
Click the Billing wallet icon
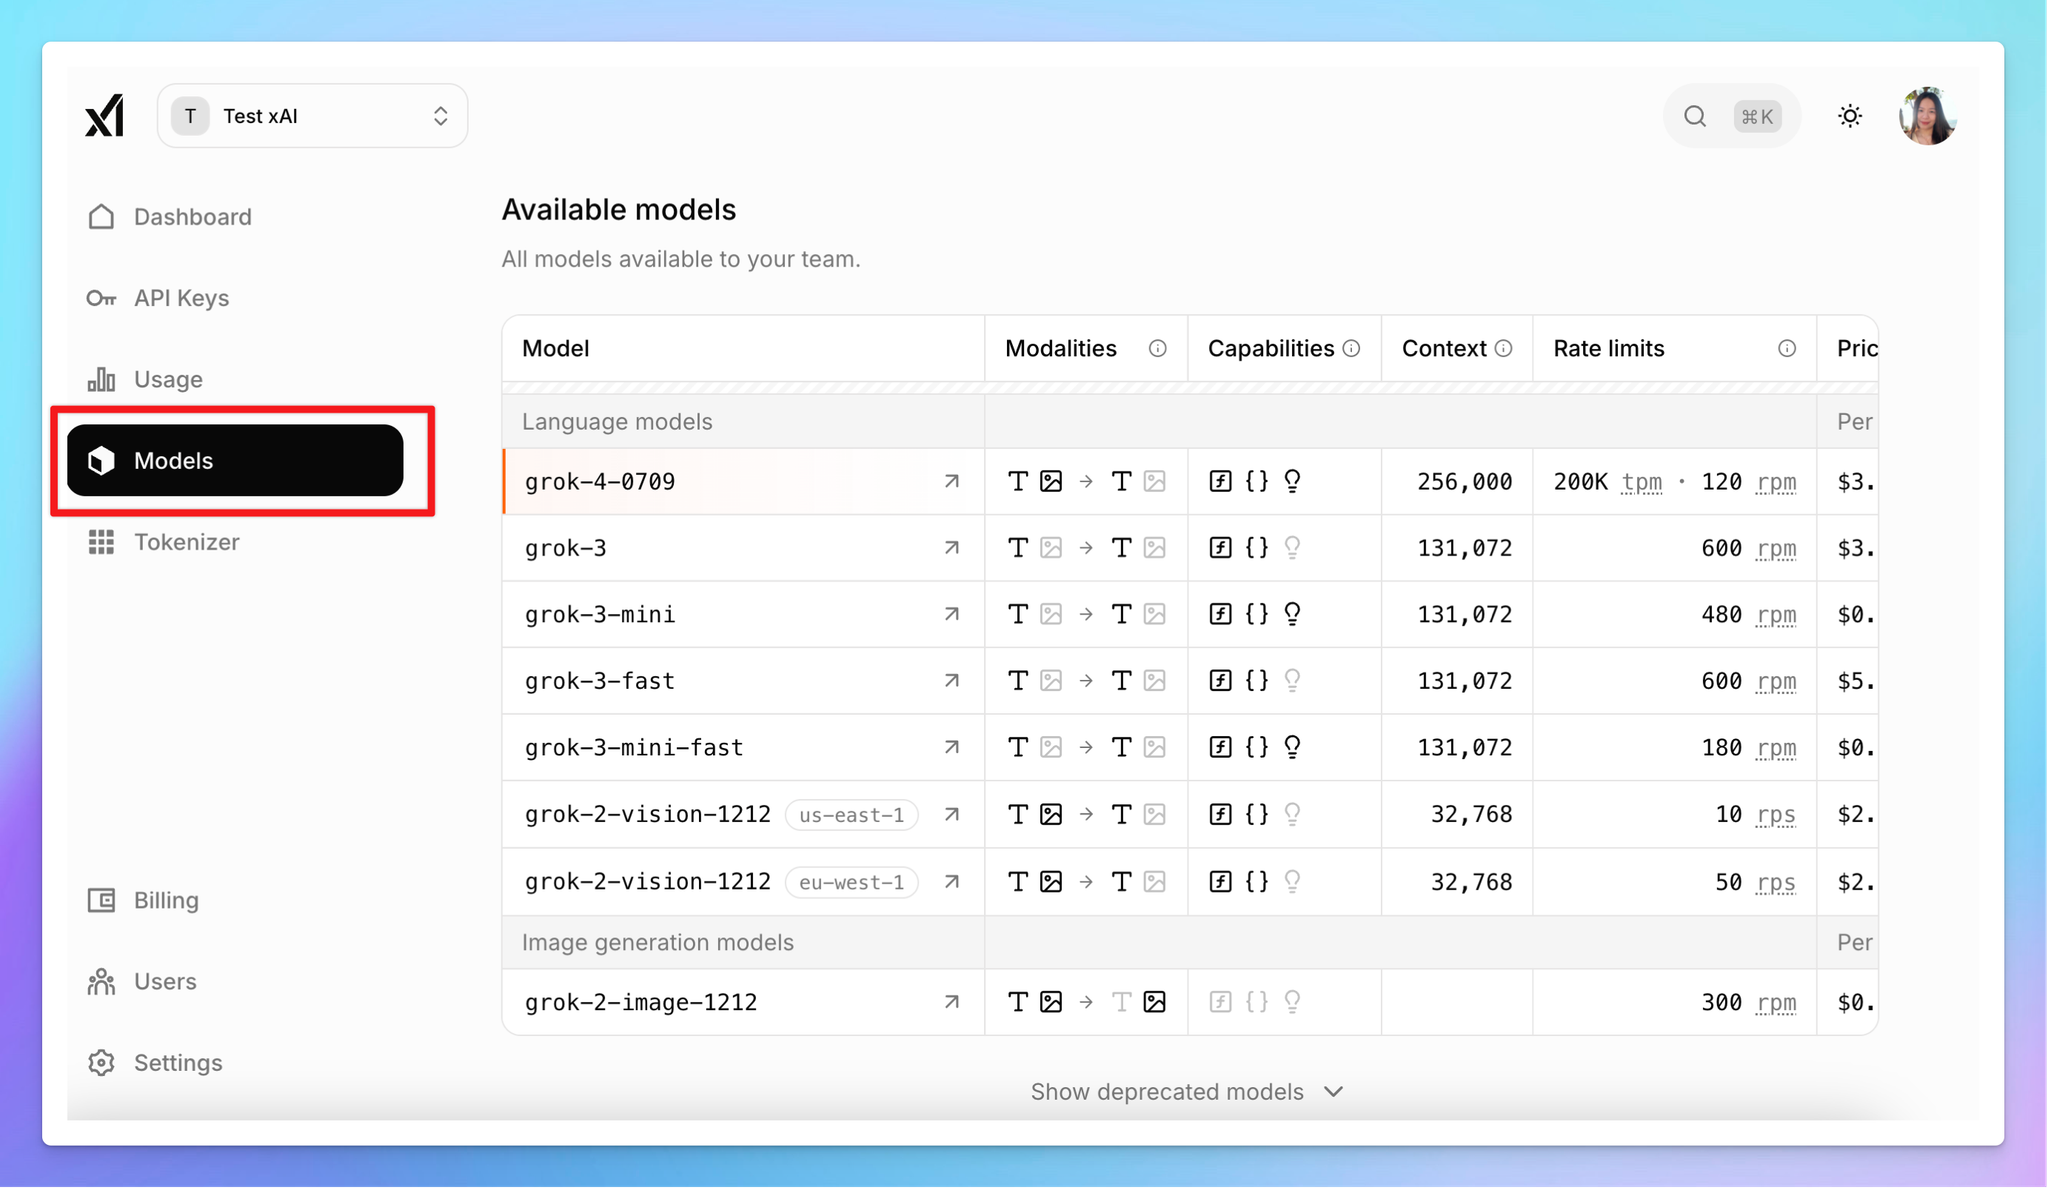[101, 900]
